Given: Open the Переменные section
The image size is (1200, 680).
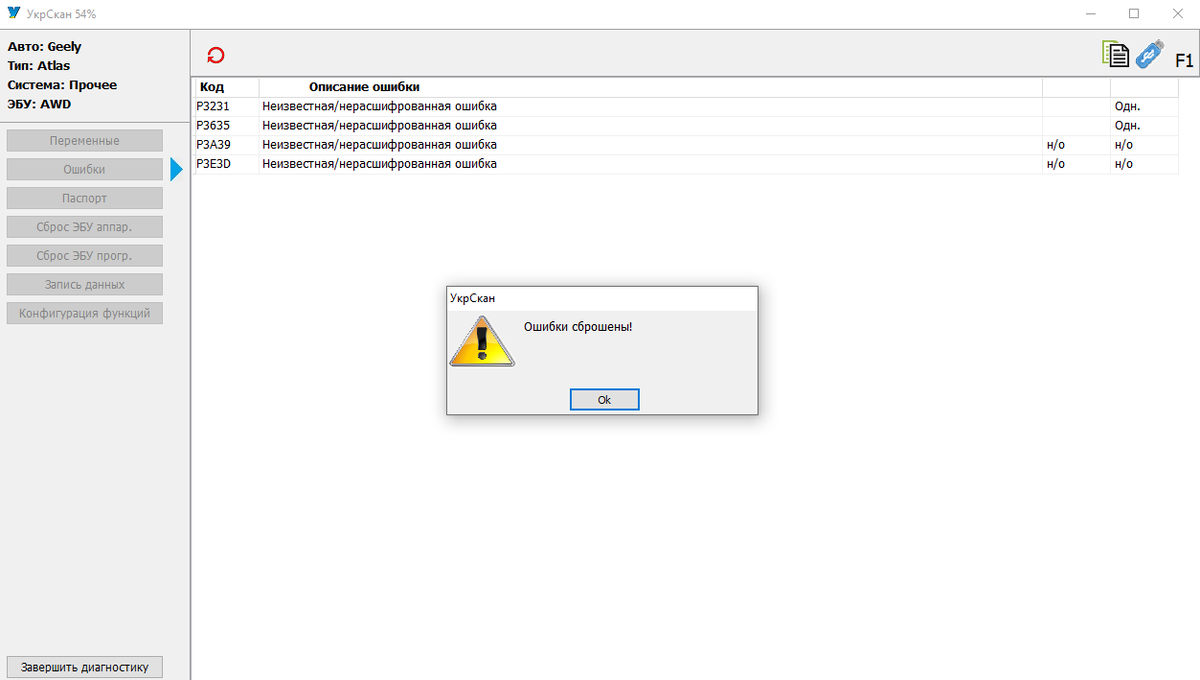Looking at the screenshot, I should tap(85, 141).
